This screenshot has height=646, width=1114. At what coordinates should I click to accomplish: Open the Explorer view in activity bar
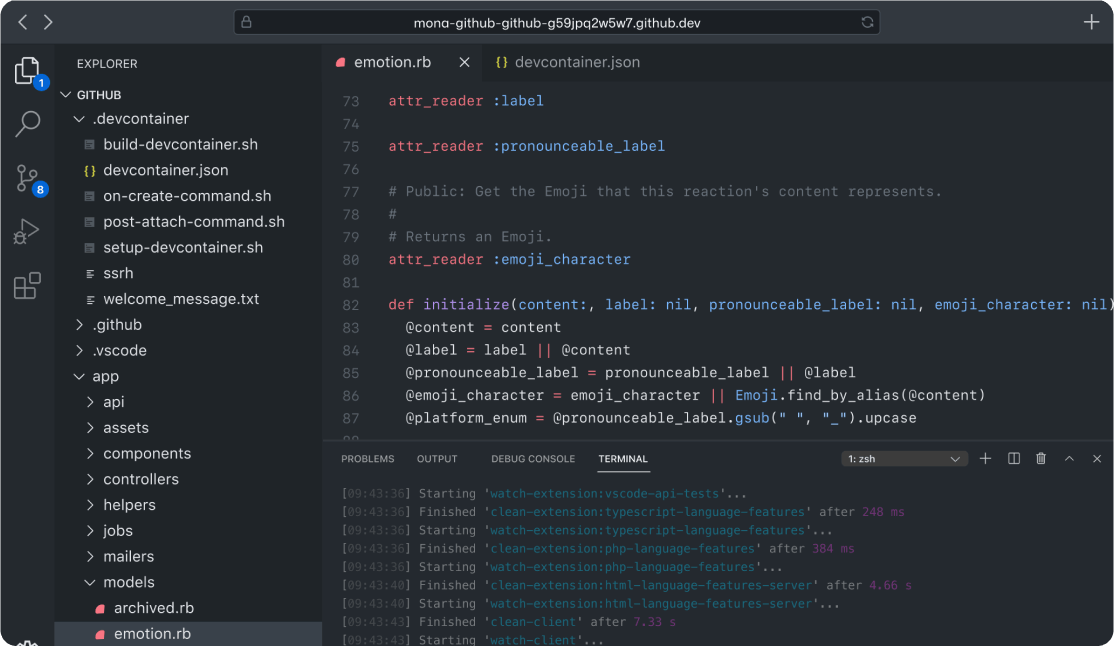[x=27, y=71]
